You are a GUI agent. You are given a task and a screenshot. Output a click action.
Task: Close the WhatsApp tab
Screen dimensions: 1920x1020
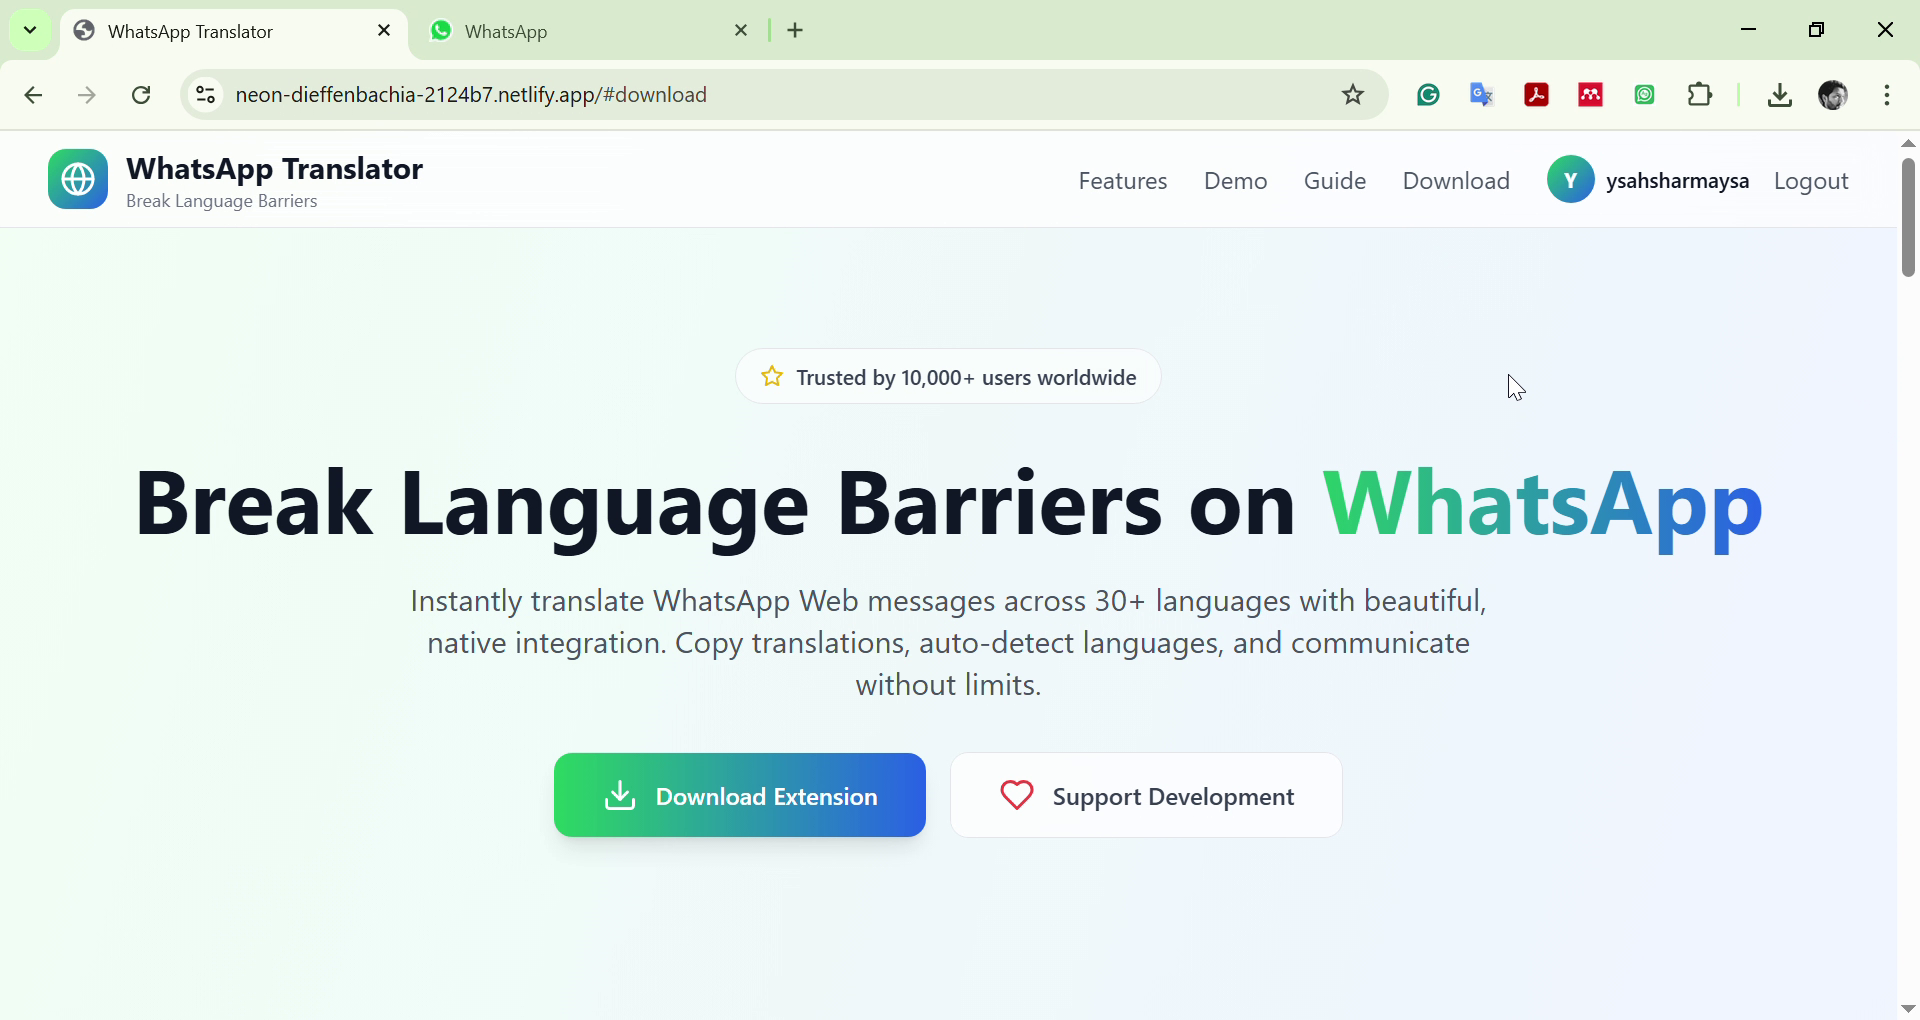click(741, 31)
